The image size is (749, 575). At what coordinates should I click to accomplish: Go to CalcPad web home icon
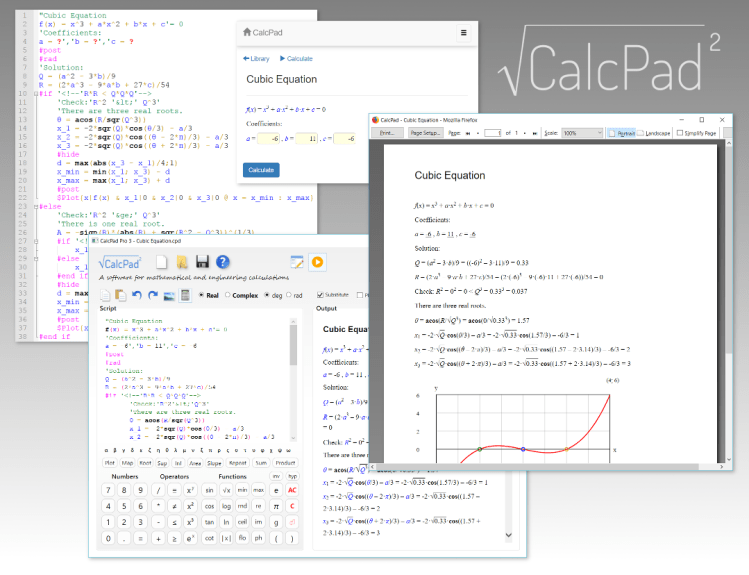click(x=247, y=32)
